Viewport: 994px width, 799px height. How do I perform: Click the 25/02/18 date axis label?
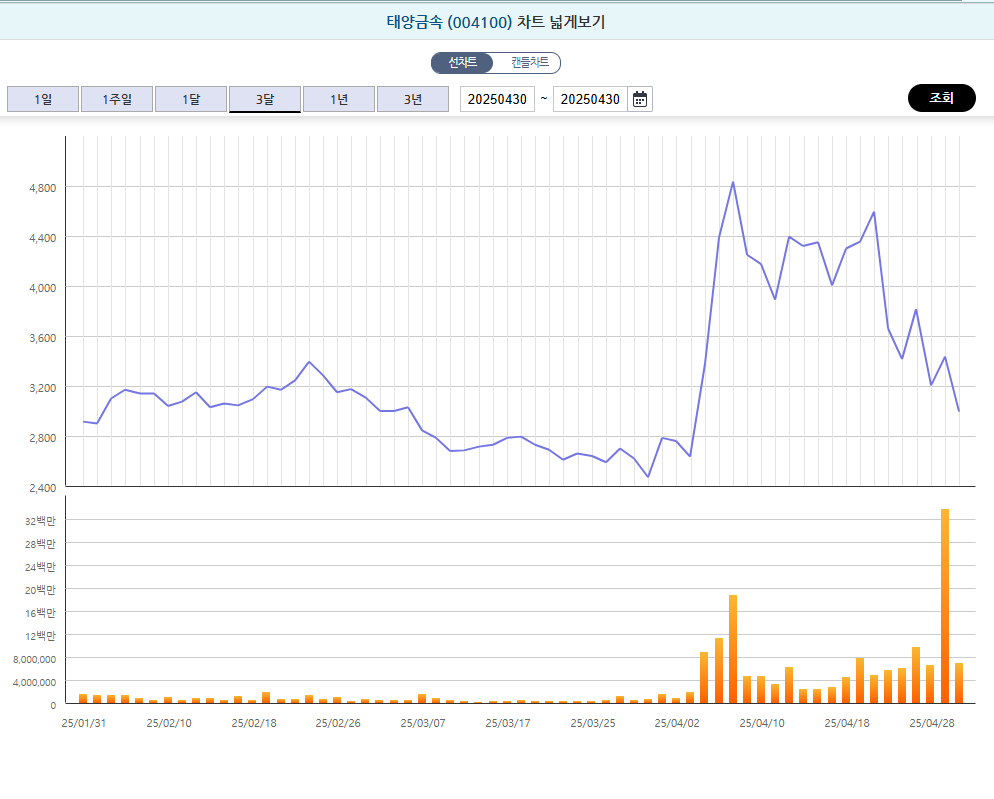[x=254, y=723]
